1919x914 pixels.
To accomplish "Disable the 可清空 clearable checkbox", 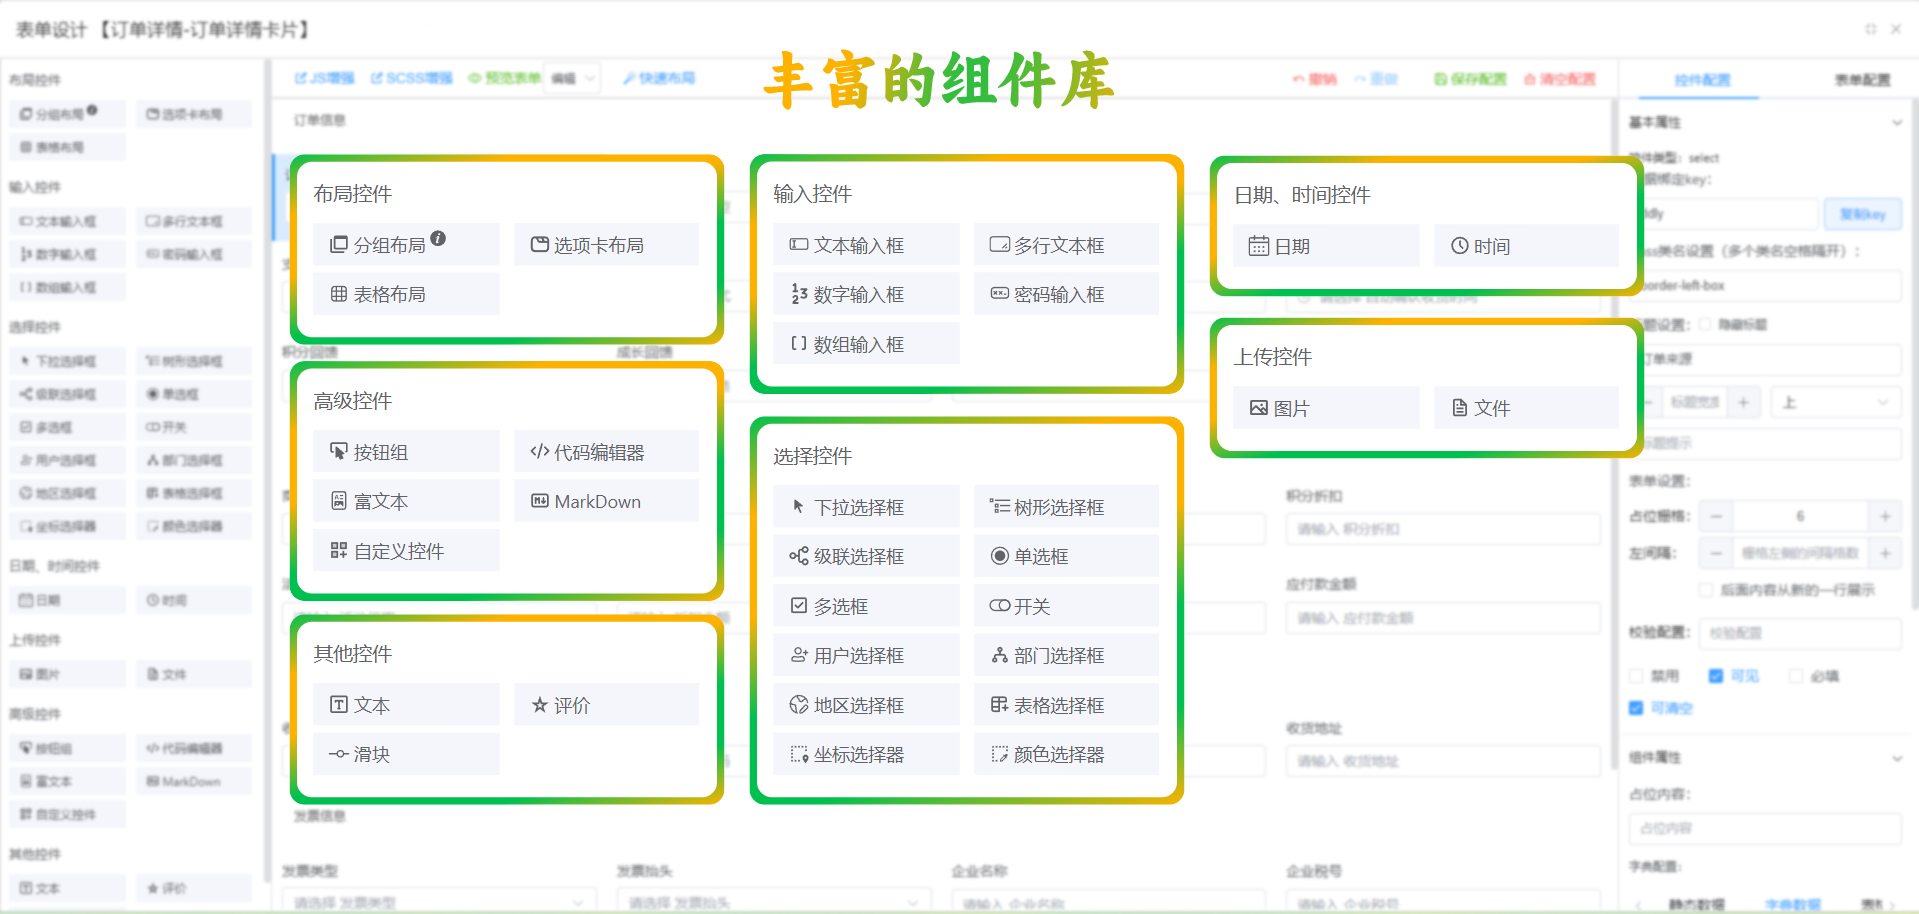I will tap(1637, 708).
